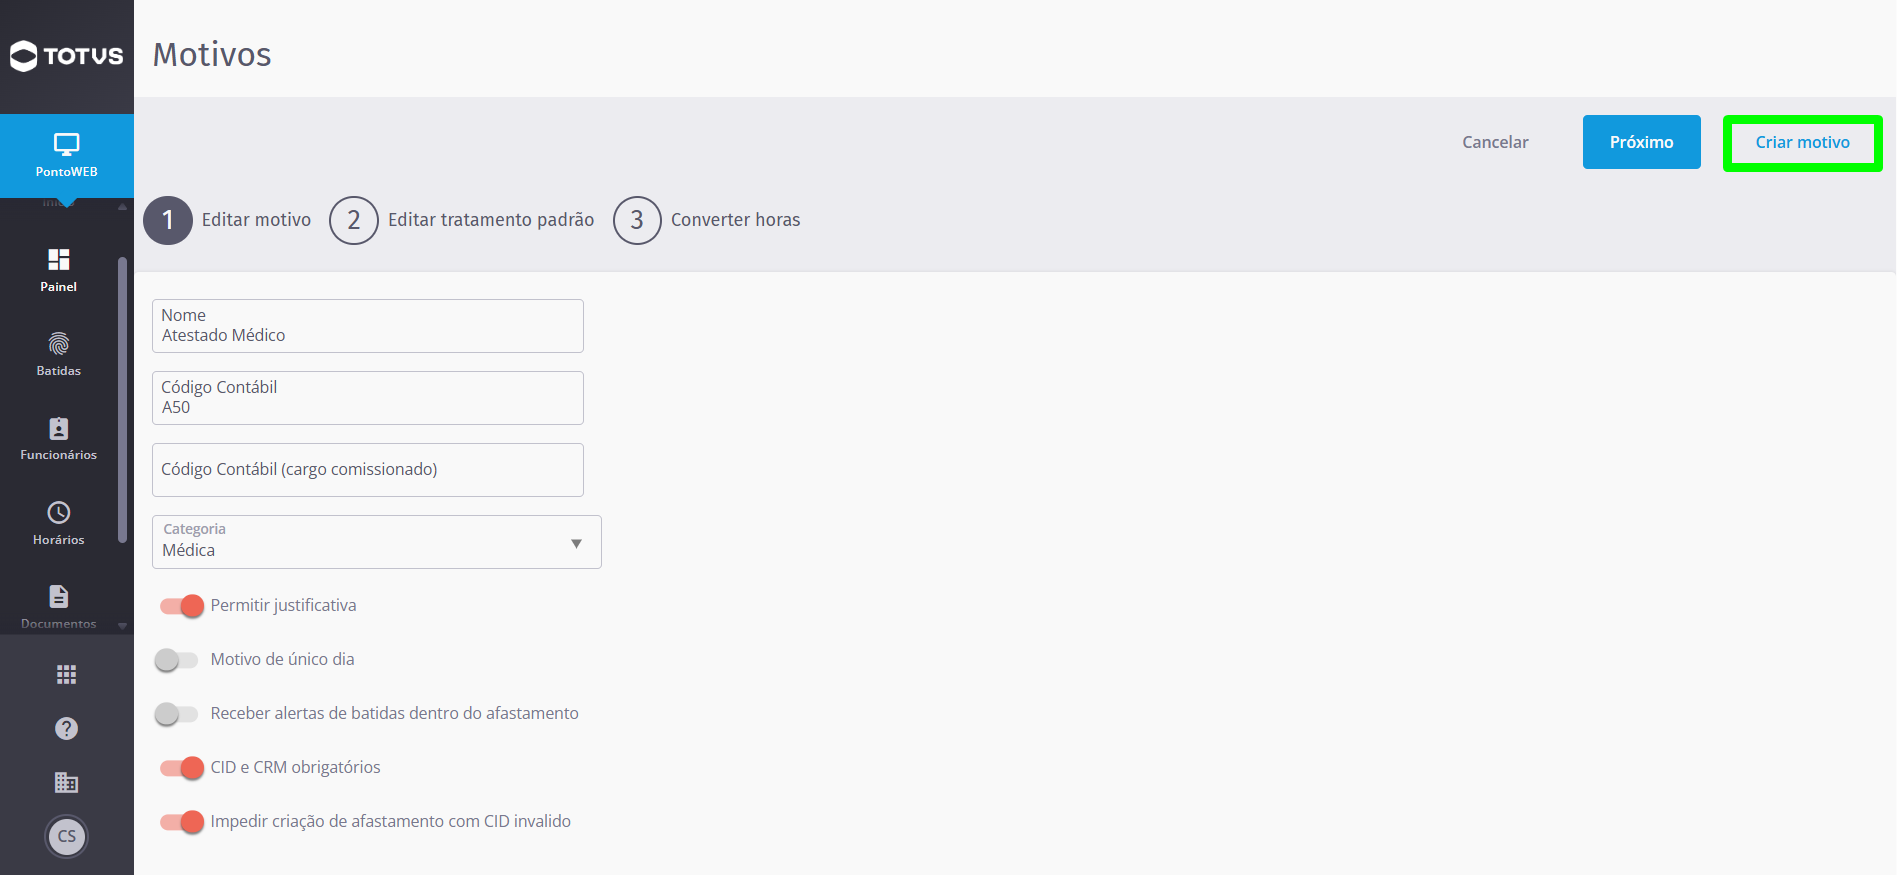Image resolution: width=1897 pixels, height=875 pixels.
Task: Open the apps grid icon
Action: coord(67,675)
